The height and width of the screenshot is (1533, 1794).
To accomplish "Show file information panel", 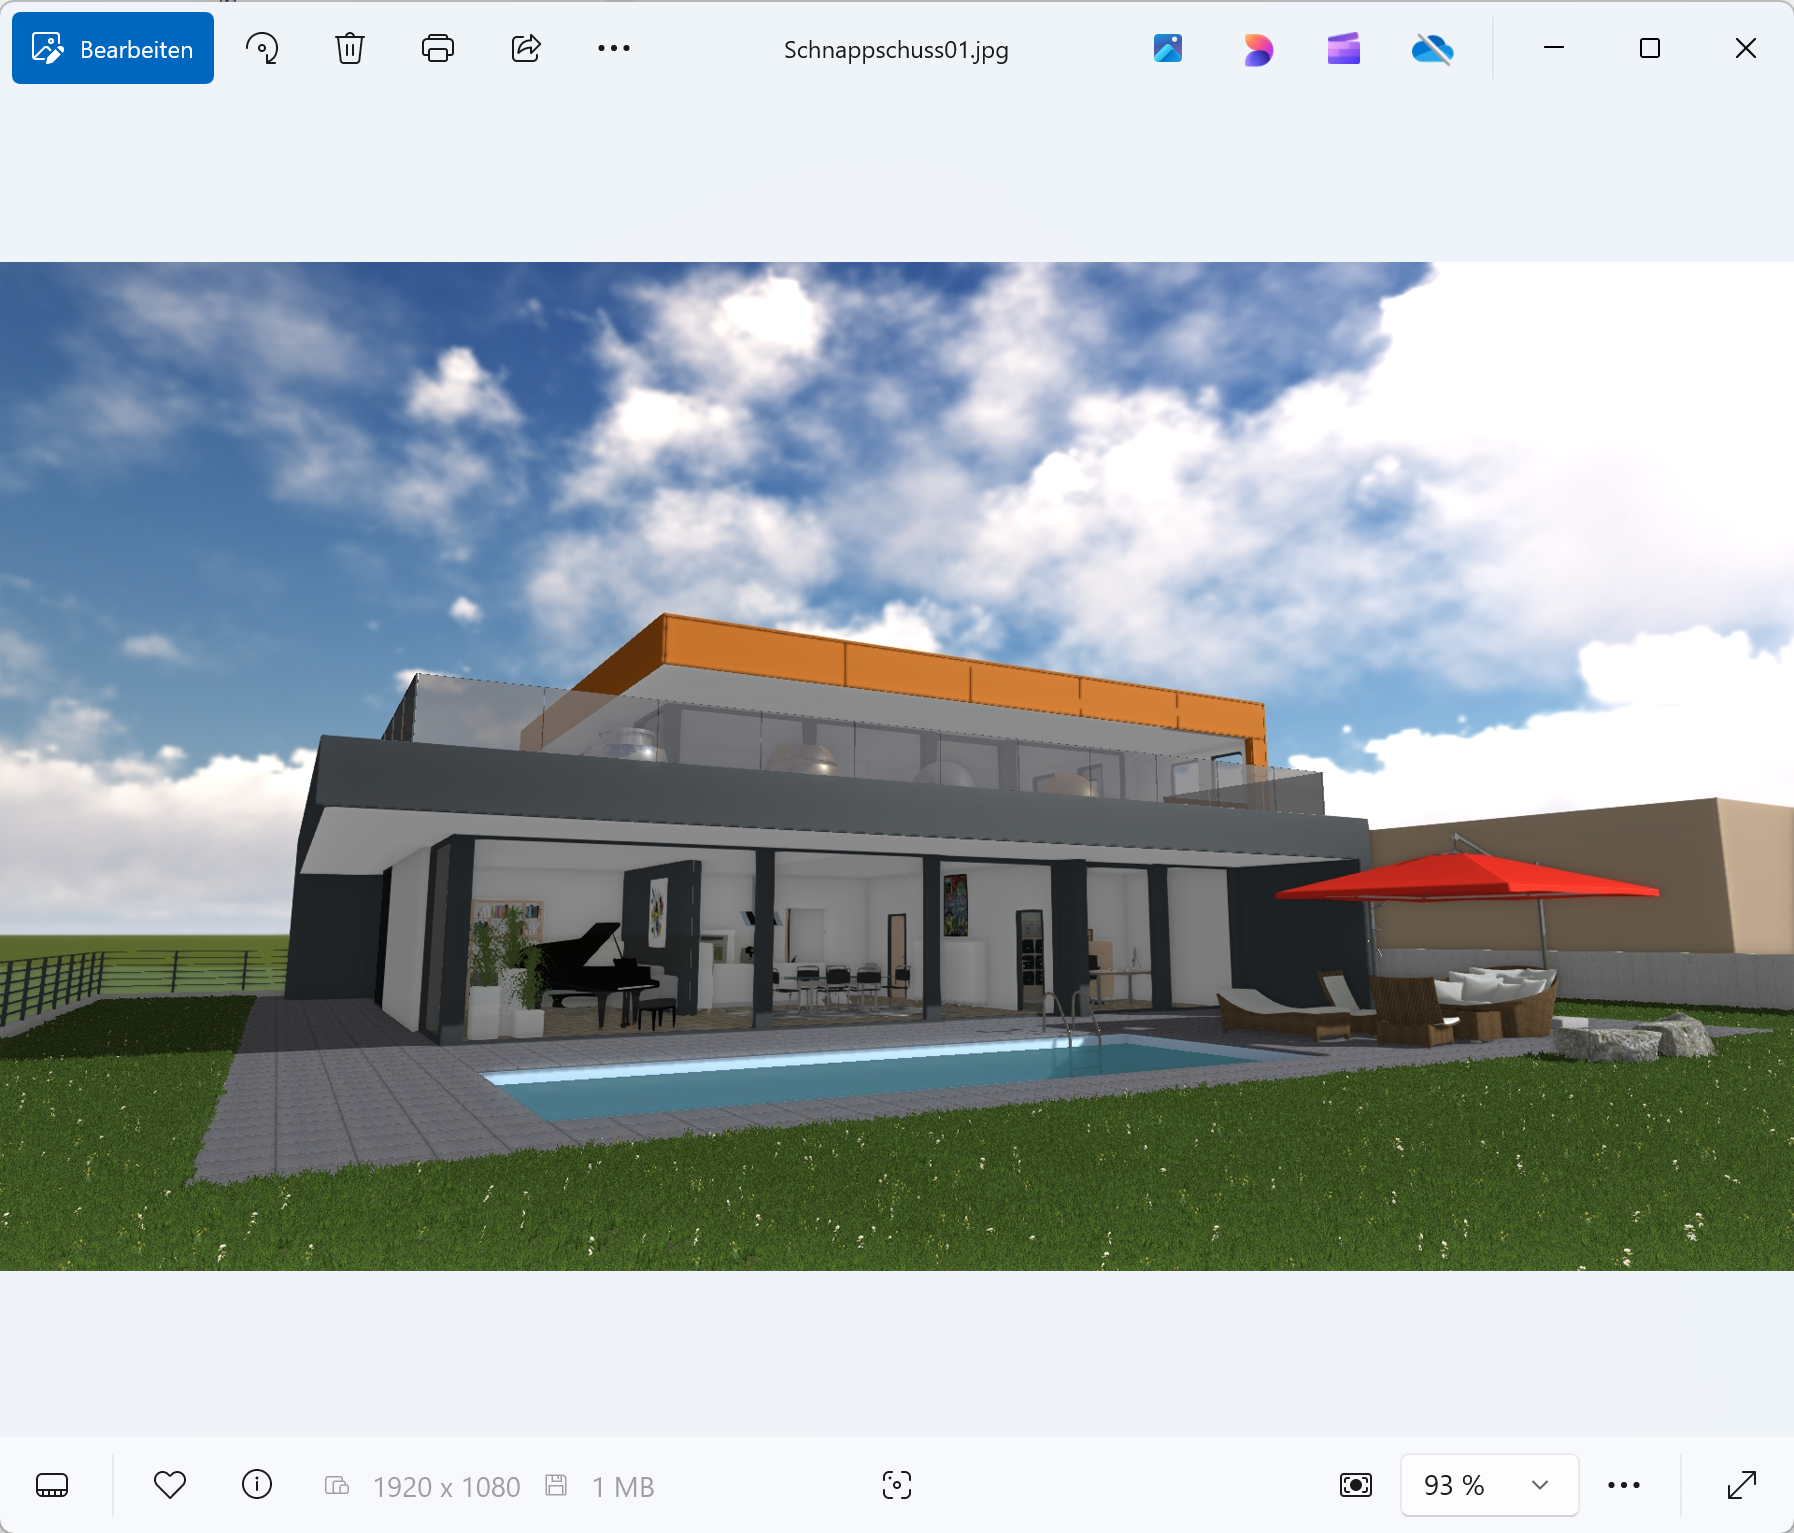I will [257, 1485].
